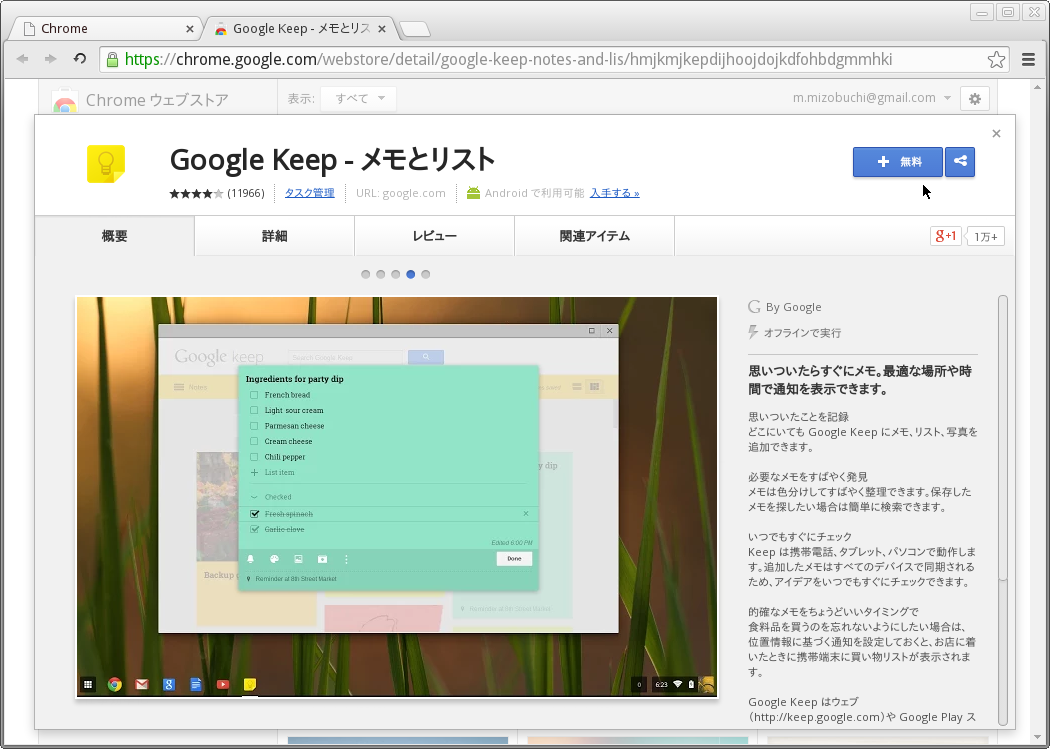The width and height of the screenshot is (1050, 749).
Task: Show the third screenshot via carousel dot
Action: 396,274
